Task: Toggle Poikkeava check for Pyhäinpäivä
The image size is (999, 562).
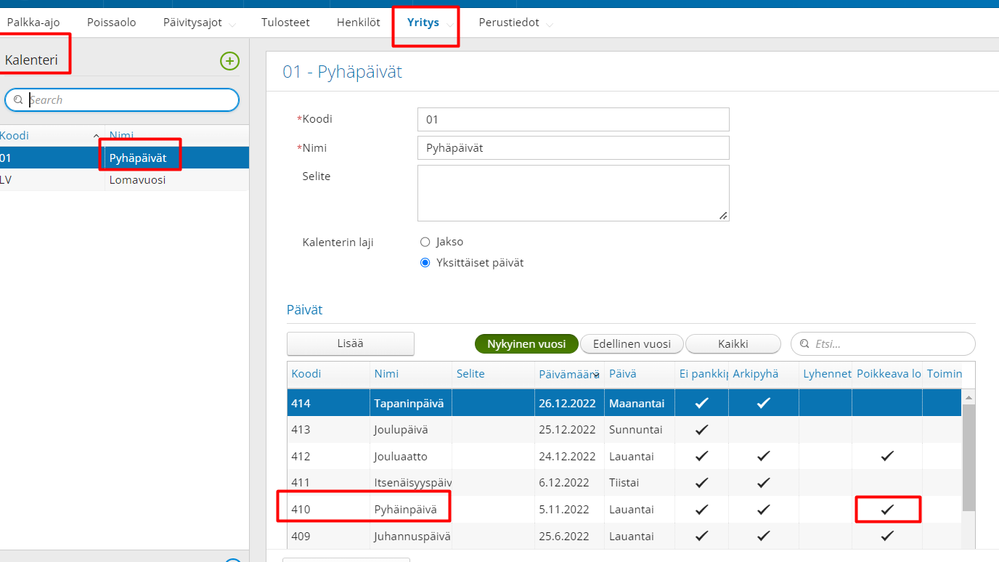Action: (887, 509)
